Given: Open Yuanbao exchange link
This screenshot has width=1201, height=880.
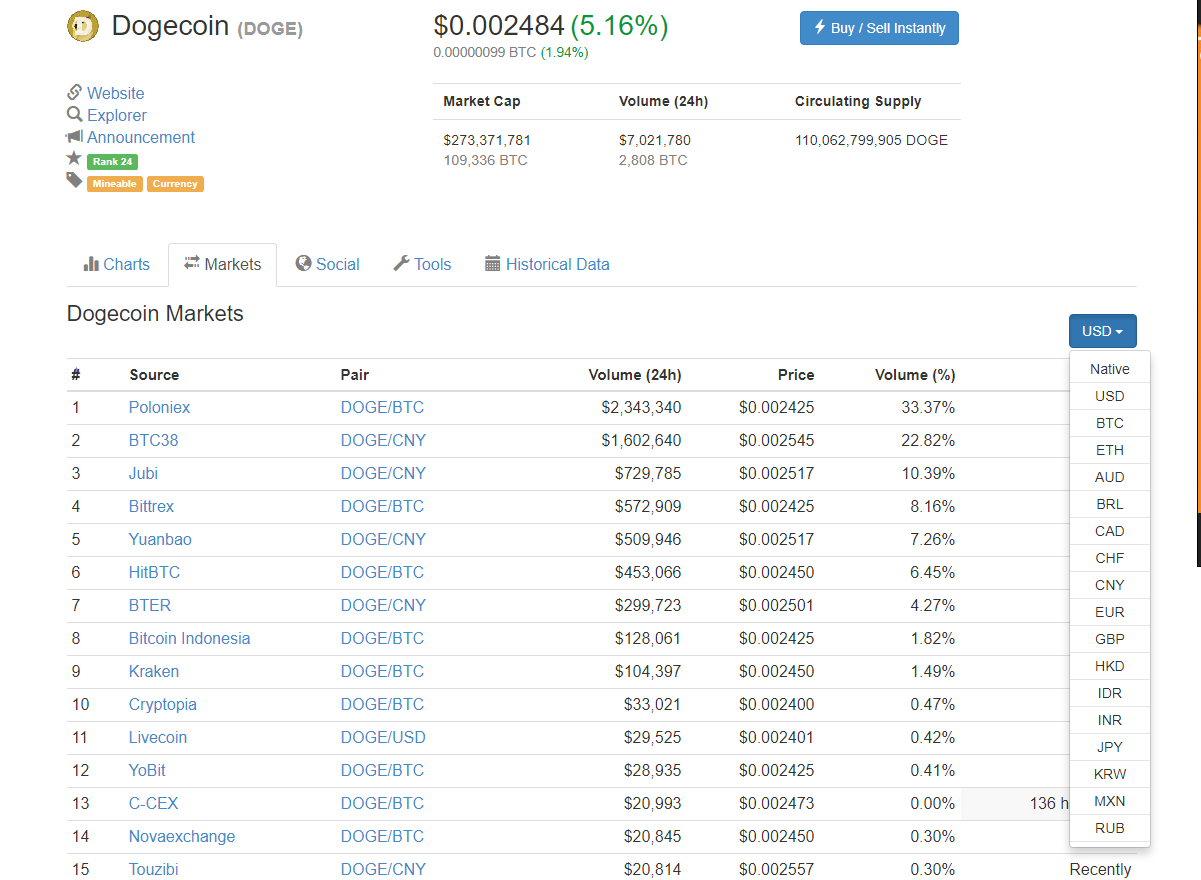Looking at the screenshot, I should [160, 539].
